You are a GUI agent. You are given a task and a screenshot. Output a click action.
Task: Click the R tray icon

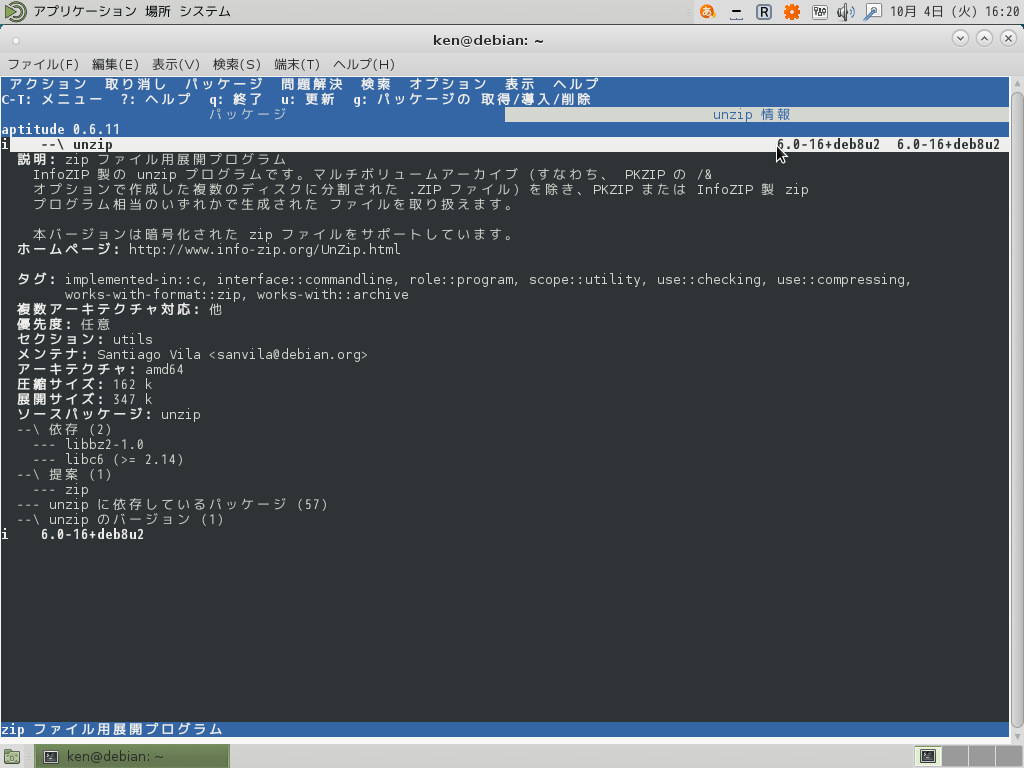click(763, 11)
